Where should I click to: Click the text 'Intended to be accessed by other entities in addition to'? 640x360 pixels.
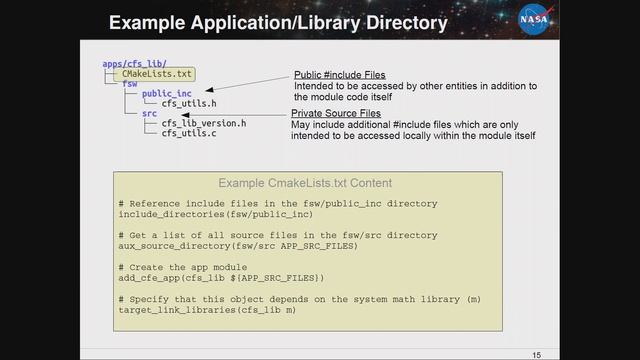416,86
